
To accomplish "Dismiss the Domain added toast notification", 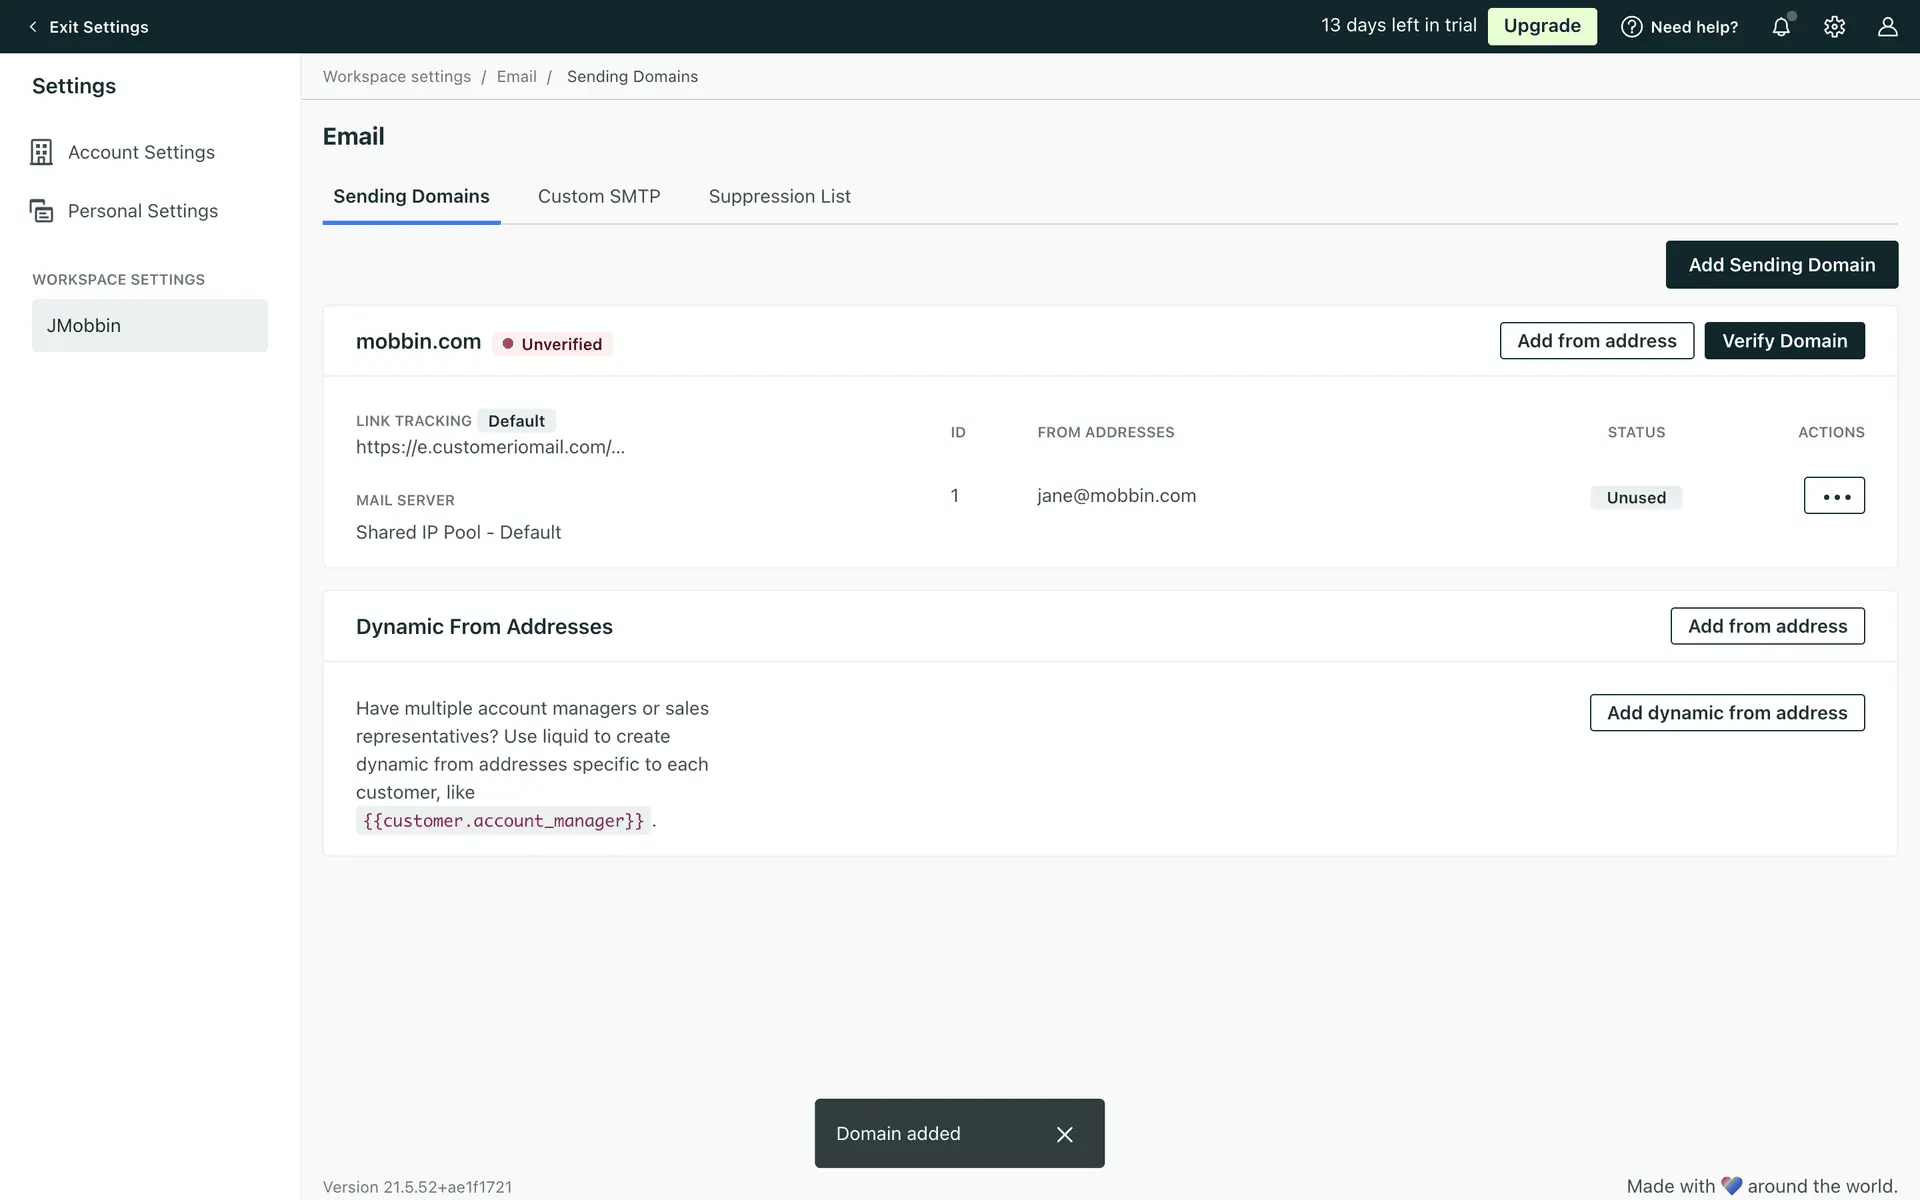I will point(1064,1134).
